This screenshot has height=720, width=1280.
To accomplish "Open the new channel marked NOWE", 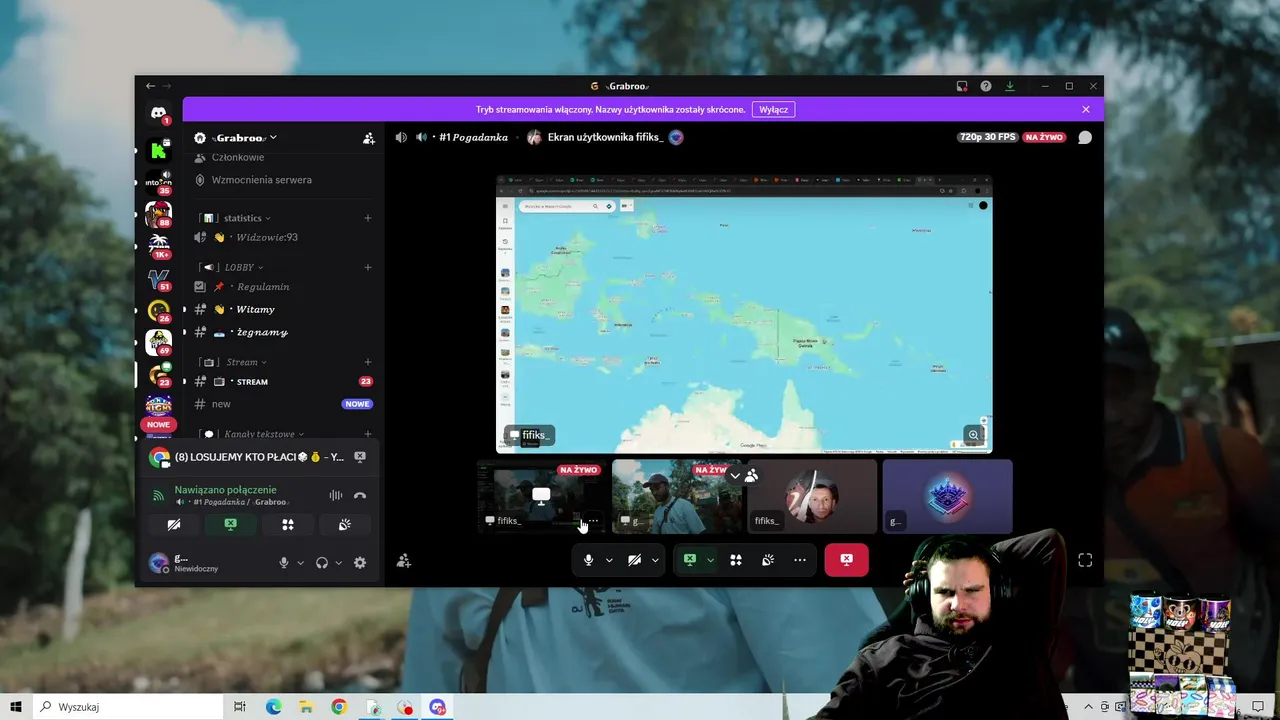I will [x=283, y=404].
